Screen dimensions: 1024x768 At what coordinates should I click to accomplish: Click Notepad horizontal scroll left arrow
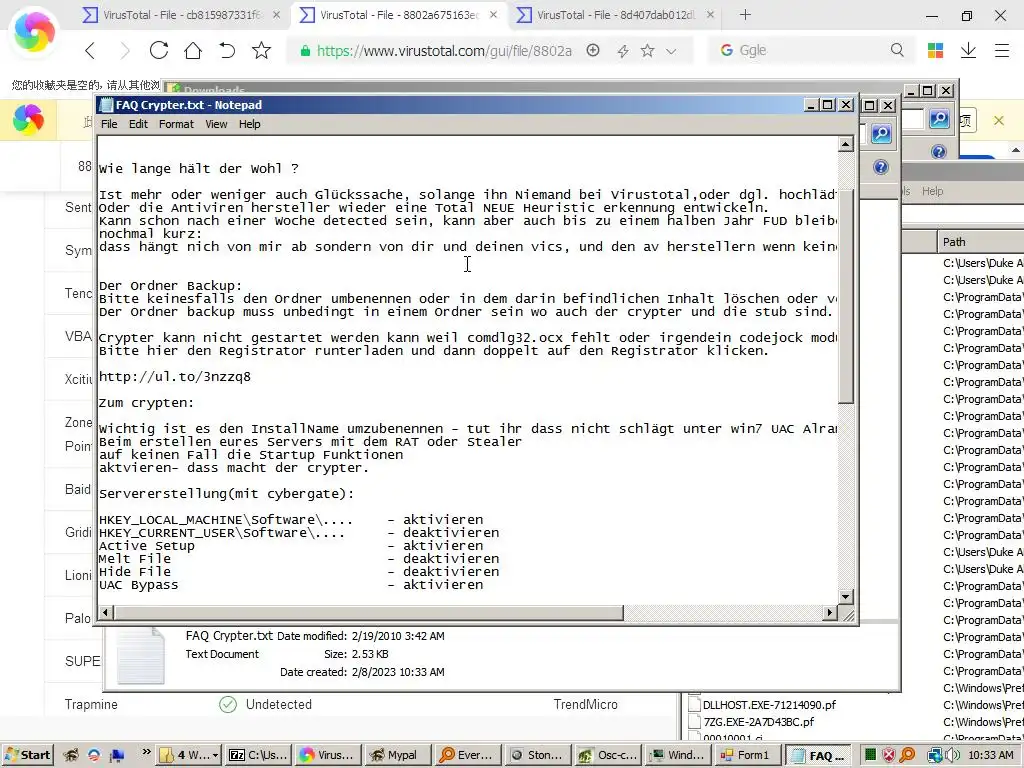point(106,613)
